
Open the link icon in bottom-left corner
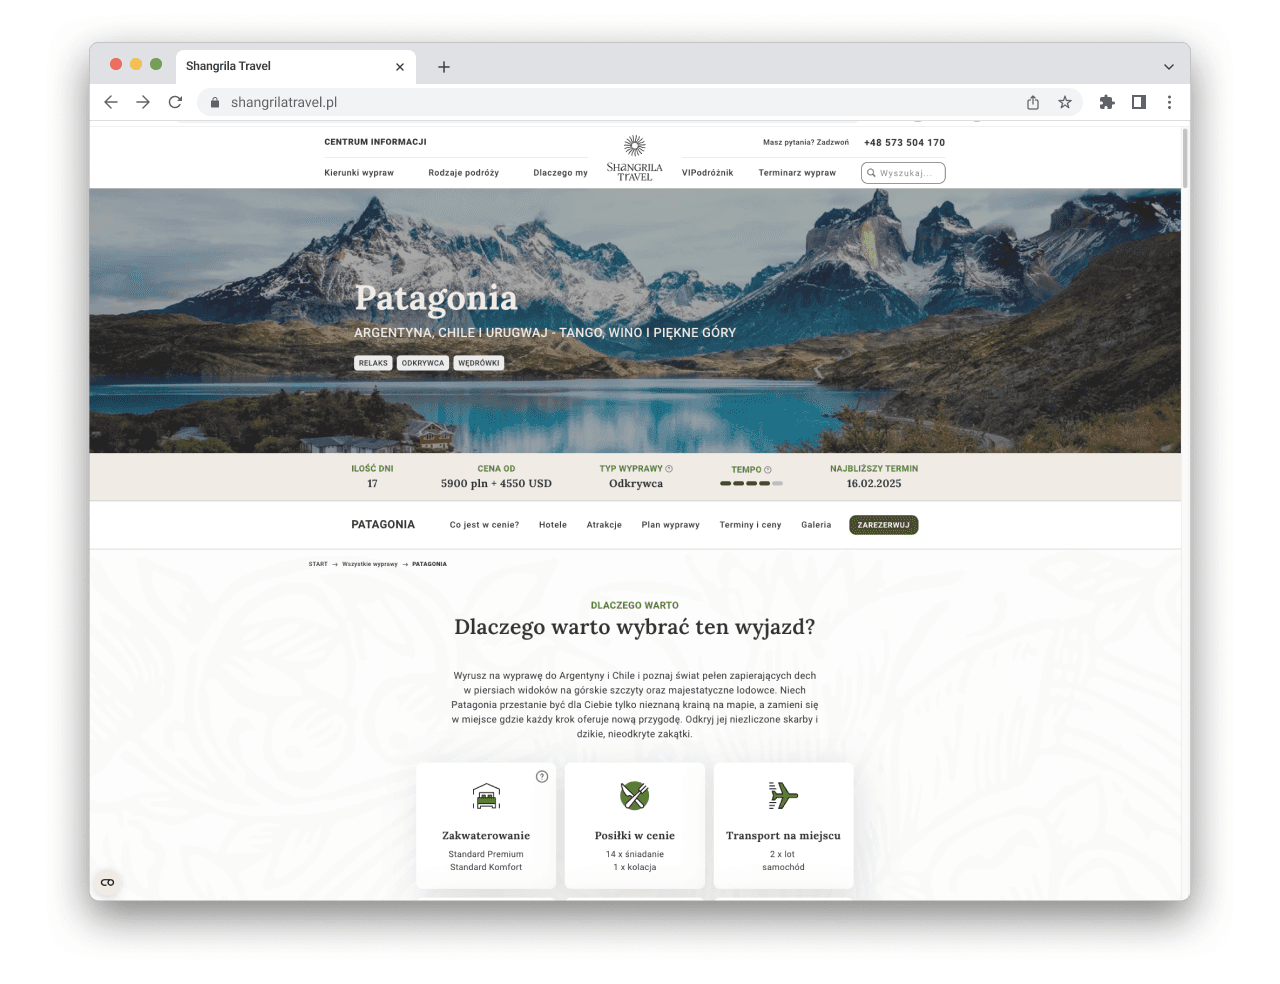[x=108, y=882]
